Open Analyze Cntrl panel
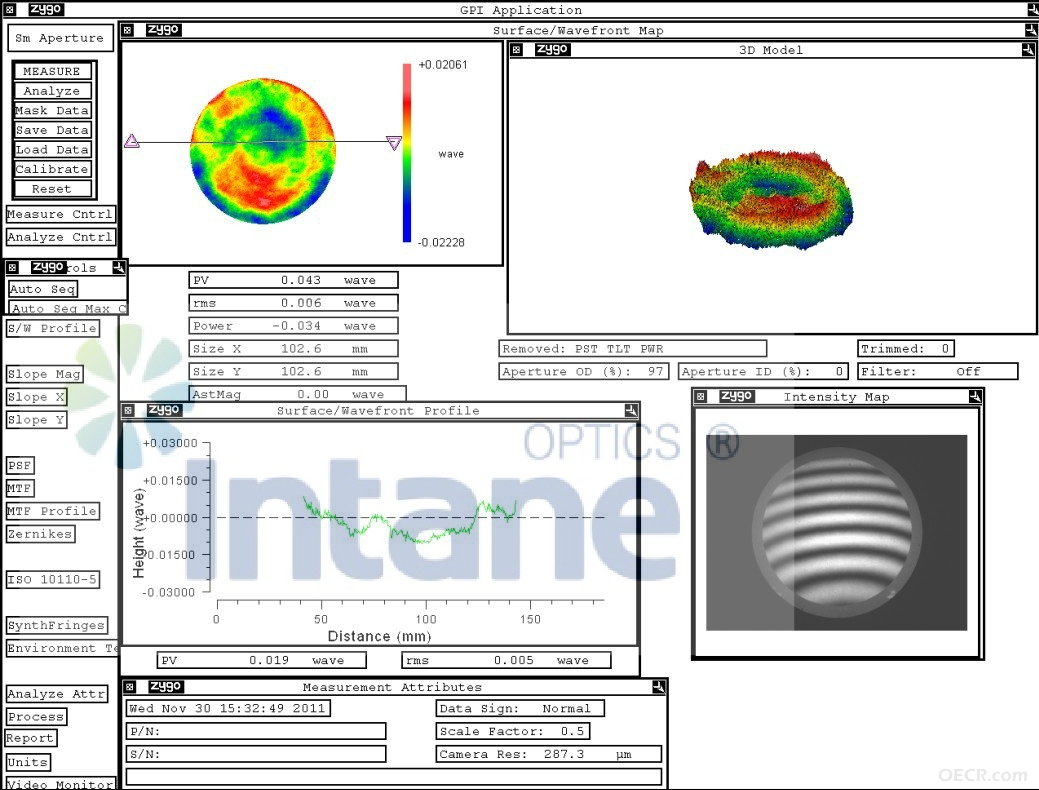The image size is (1039, 790). coord(60,237)
